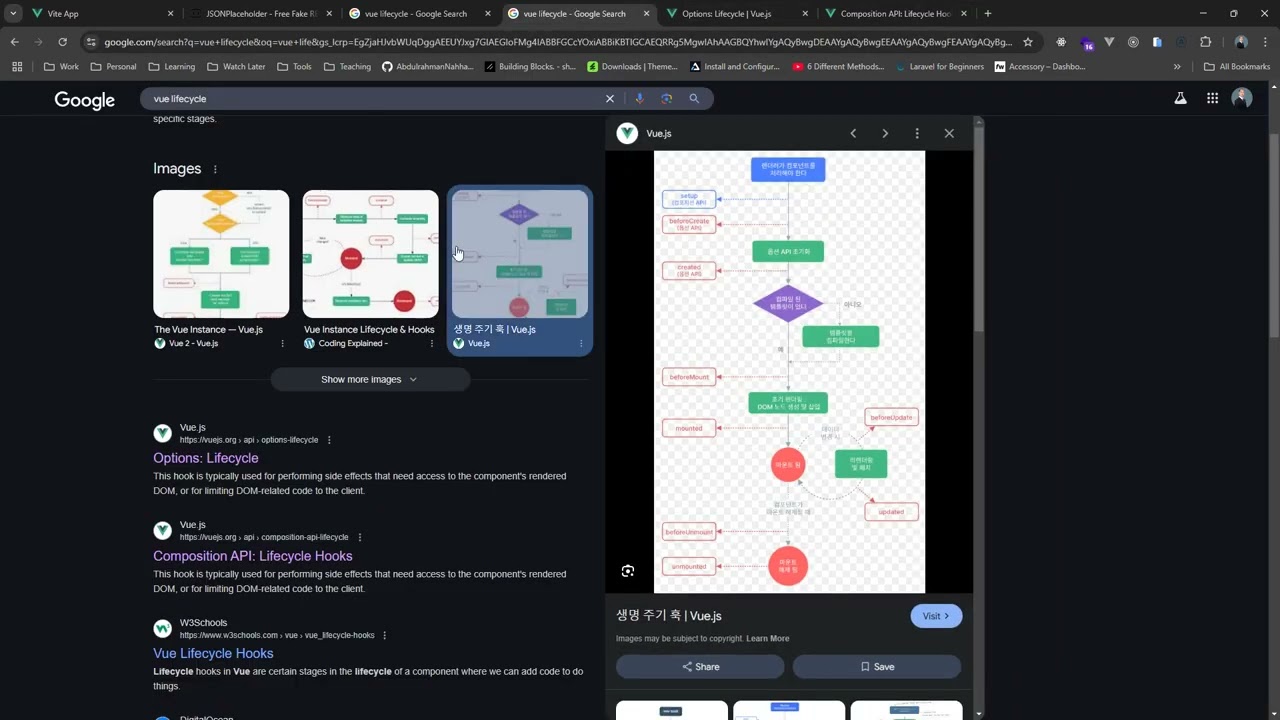Open Vue Lifecycle Hooks W3Schools result
This screenshot has width=1280, height=720.
(x=213, y=653)
